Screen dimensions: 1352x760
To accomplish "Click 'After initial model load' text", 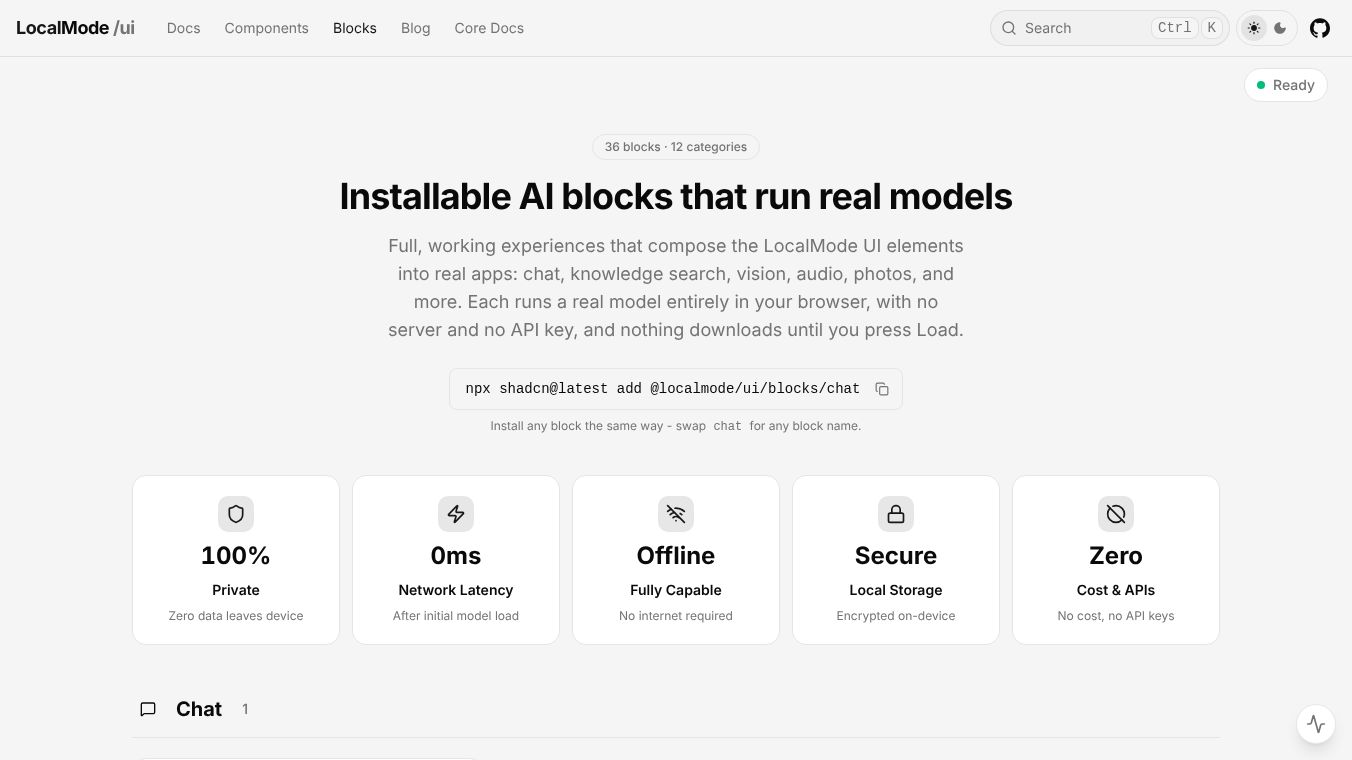I will click(x=456, y=616).
